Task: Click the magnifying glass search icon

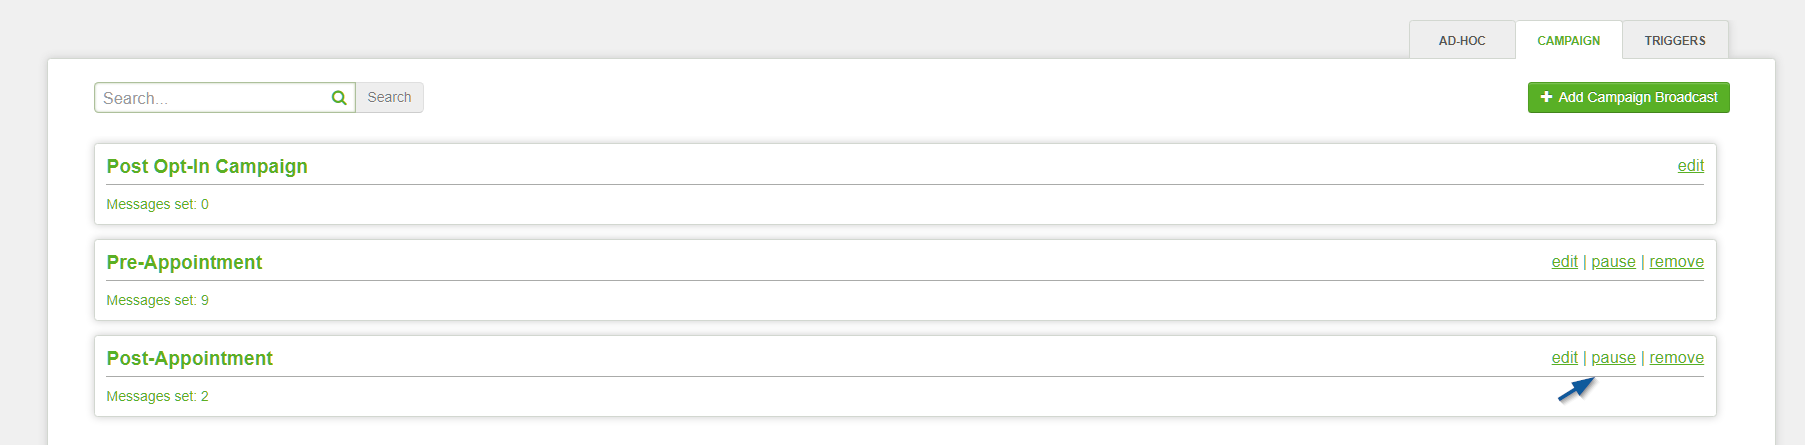Action: pos(339,98)
